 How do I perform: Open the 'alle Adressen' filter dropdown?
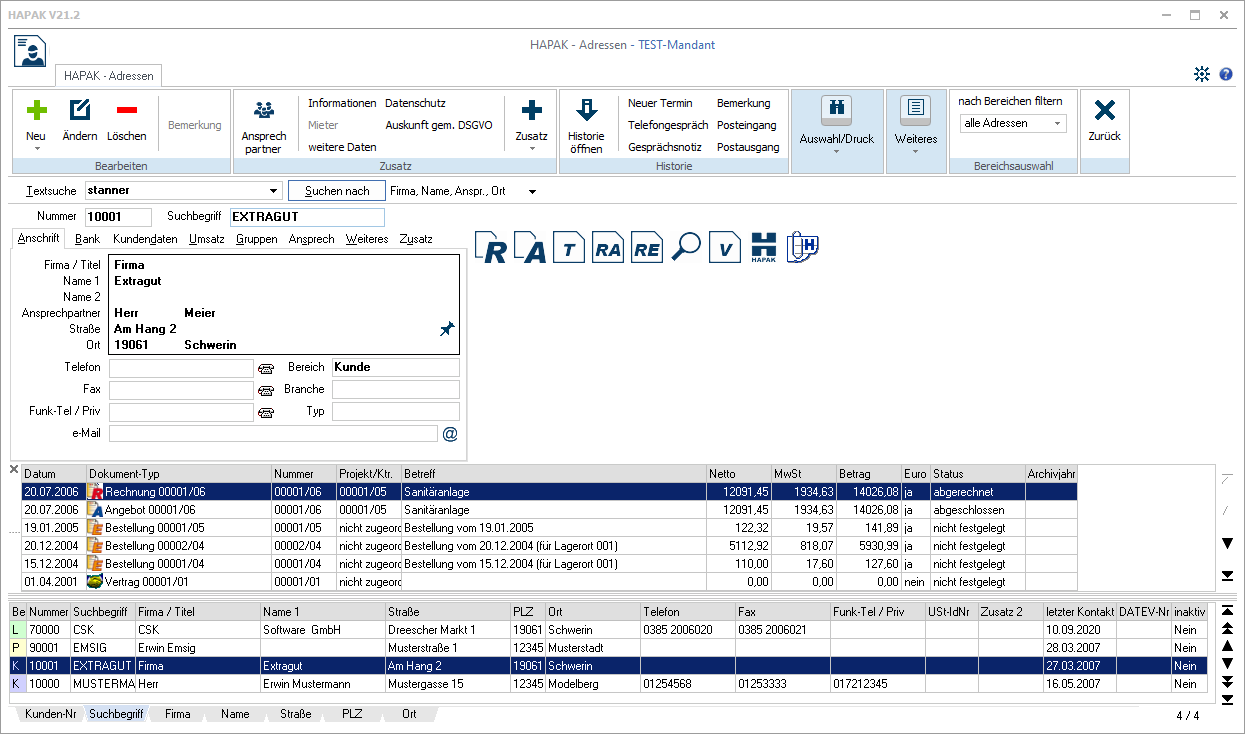point(1057,124)
